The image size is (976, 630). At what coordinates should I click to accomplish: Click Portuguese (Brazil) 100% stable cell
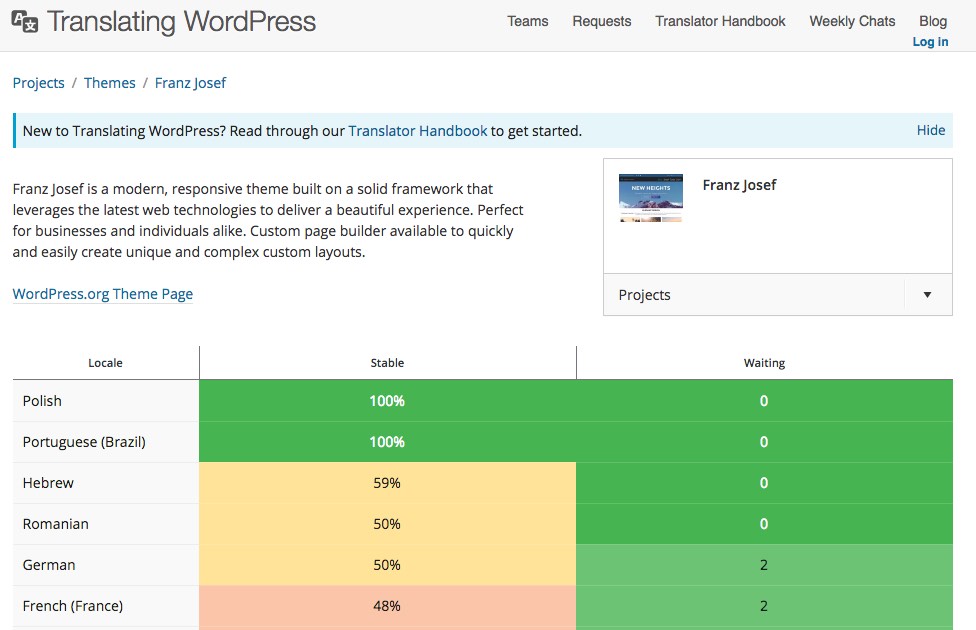point(387,442)
